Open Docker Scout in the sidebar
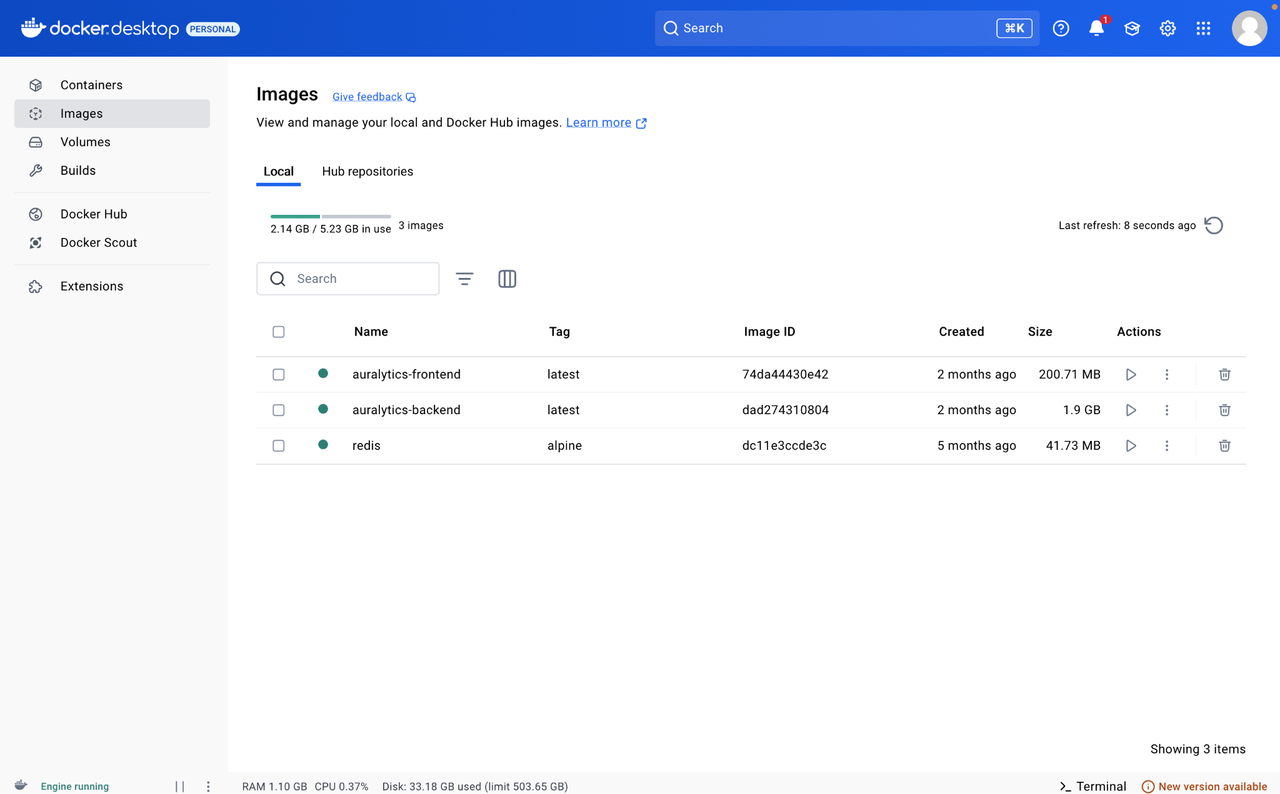Image resolution: width=1280 pixels, height=794 pixels. (112, 243)
